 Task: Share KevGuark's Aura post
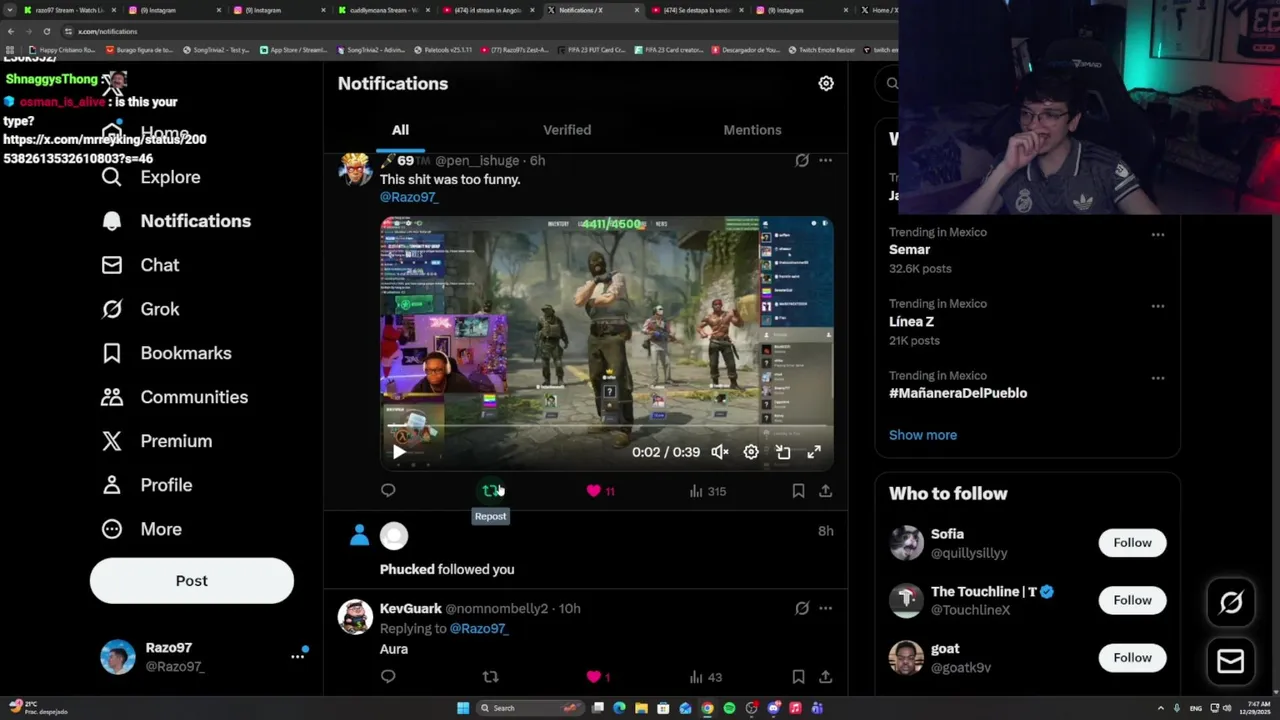click(825, 677)
